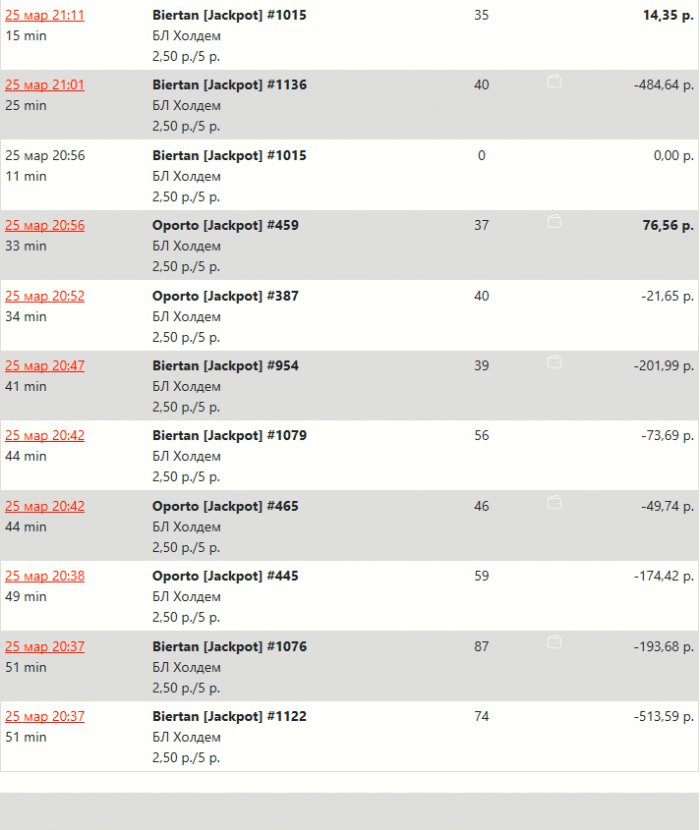Click the 76,56 р. winnings value
700x830 pixels.
click(668, 225)
